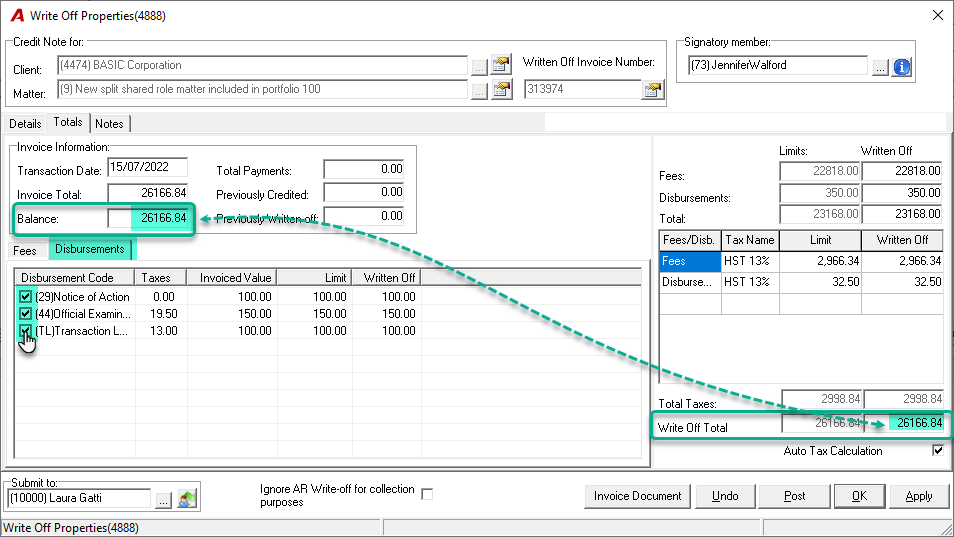
Task: Click the 32.50 Written Off cell for Disbursements
Action: [903, 282]
